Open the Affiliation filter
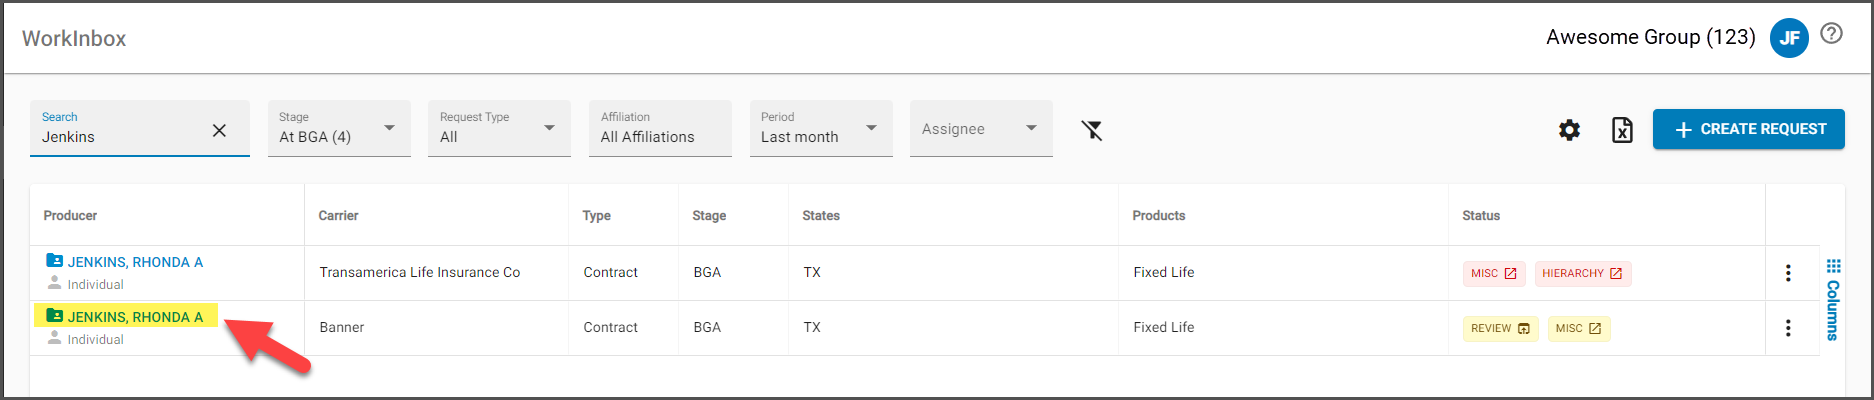The height and width of the screenshot is (400, 1874). point(660,128)
